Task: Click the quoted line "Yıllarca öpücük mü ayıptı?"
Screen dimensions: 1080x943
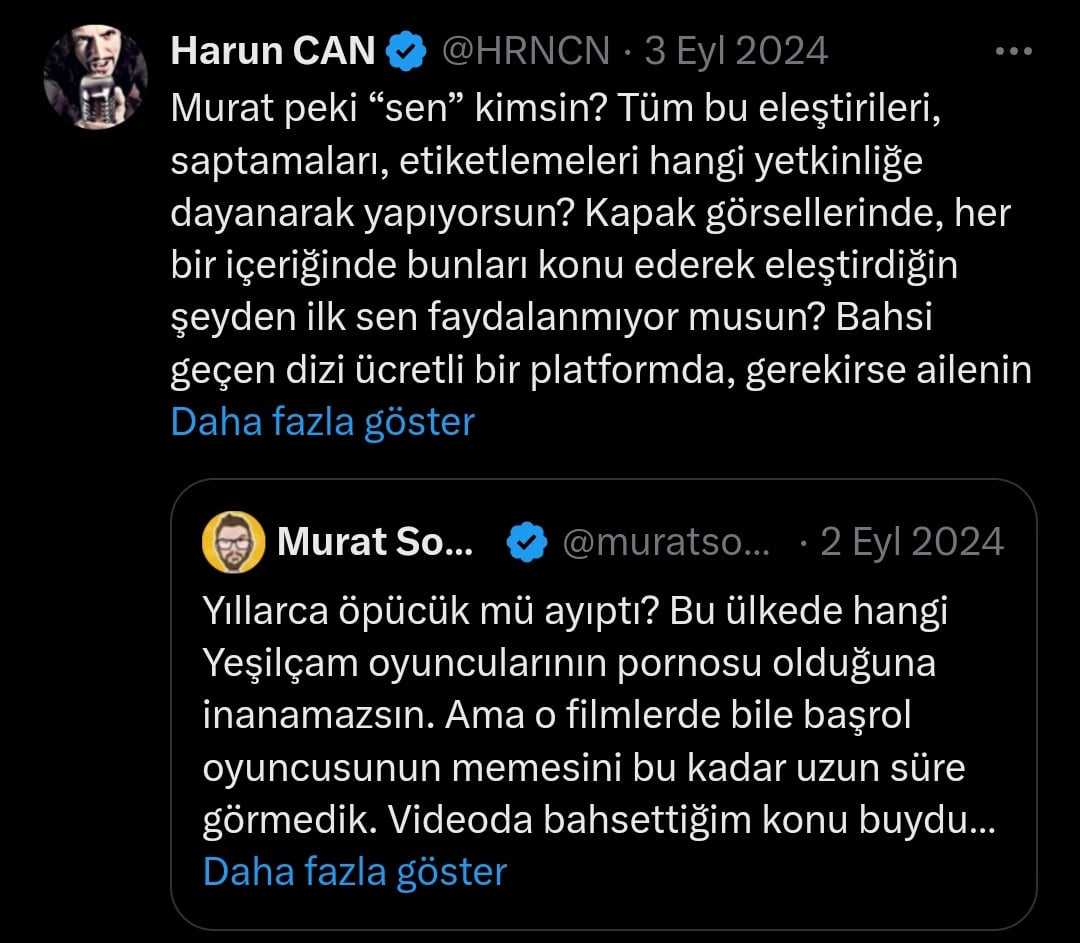Action: point(575,610)
